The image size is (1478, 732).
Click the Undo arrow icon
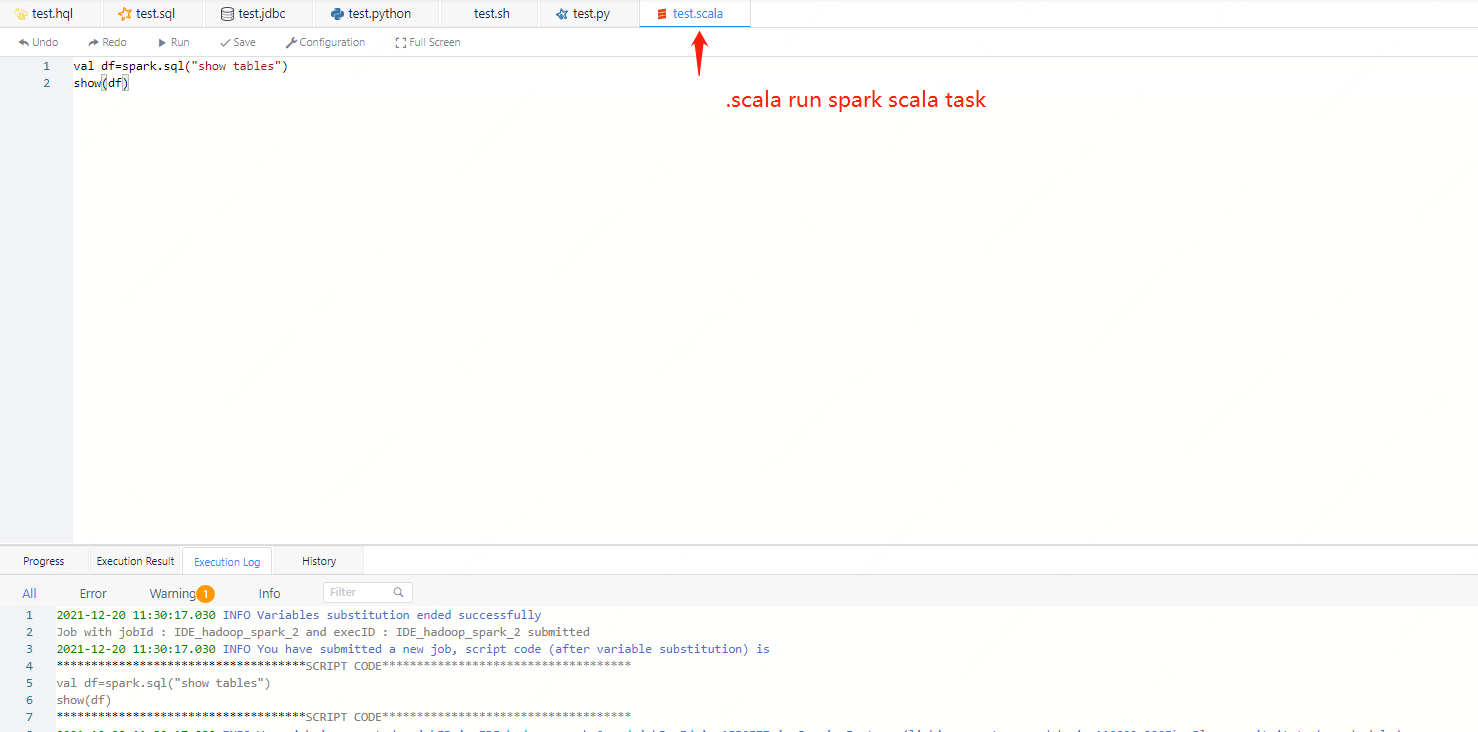[24, 43]
